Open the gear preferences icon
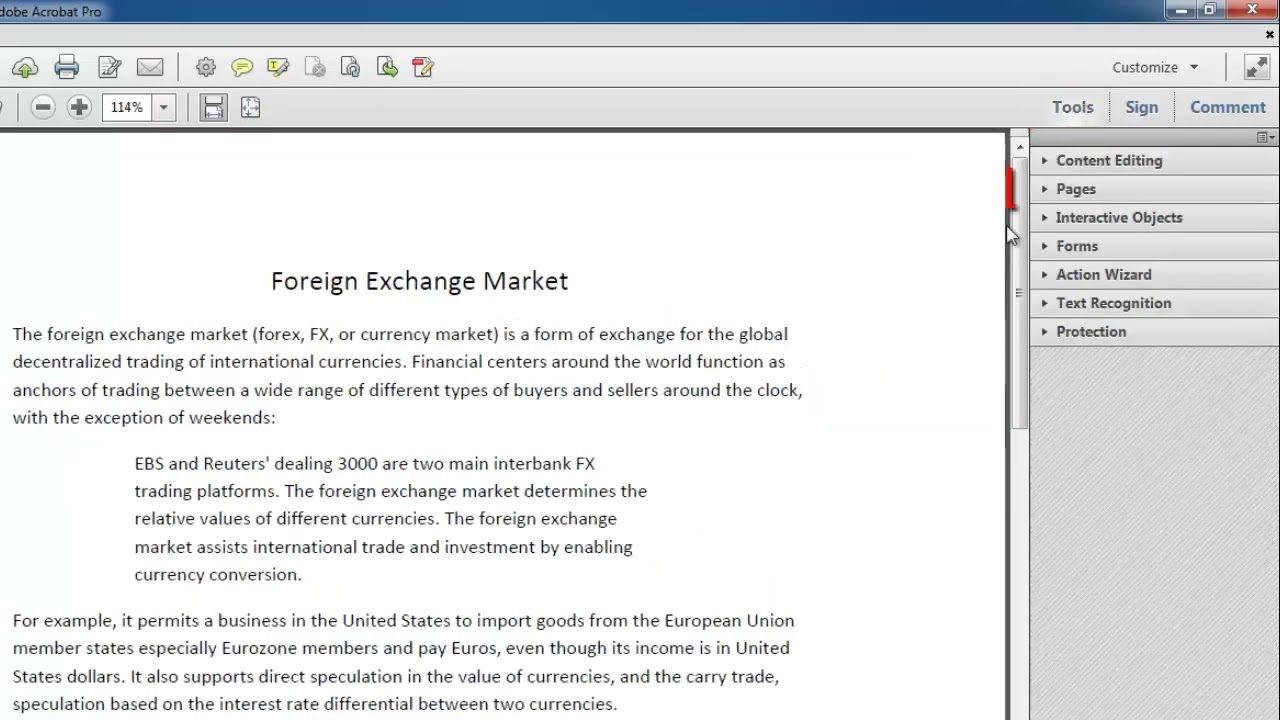1280x720 pixels. (x=206, y=67)
